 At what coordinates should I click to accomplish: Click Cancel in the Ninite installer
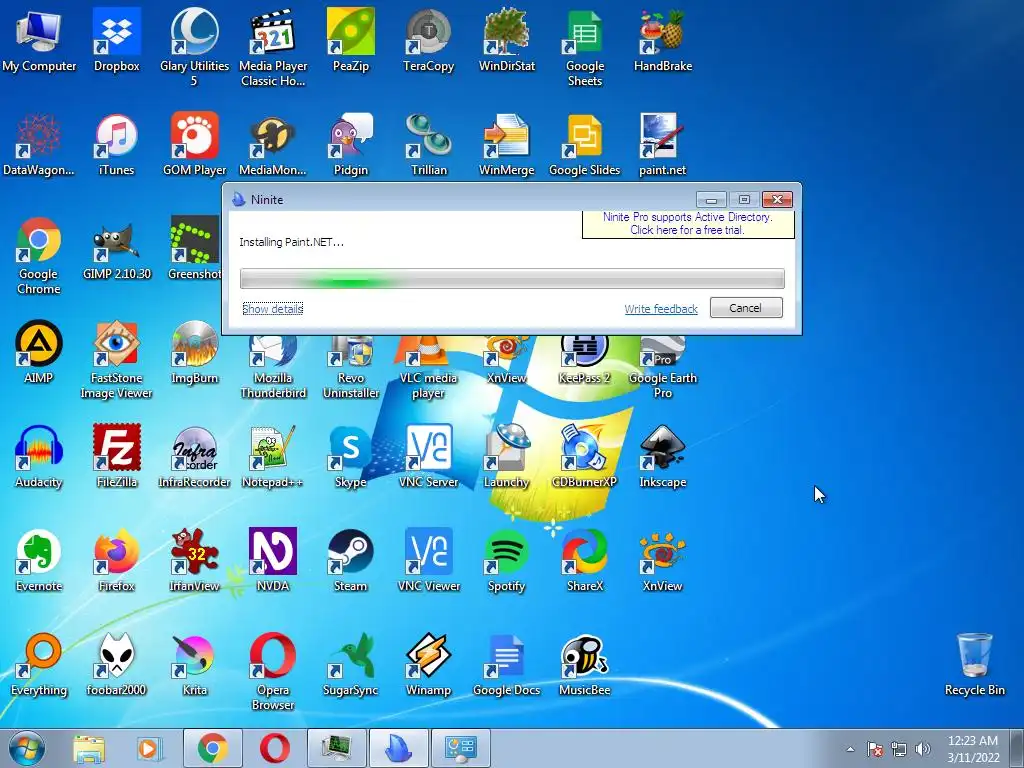click(x=746, y=308)
